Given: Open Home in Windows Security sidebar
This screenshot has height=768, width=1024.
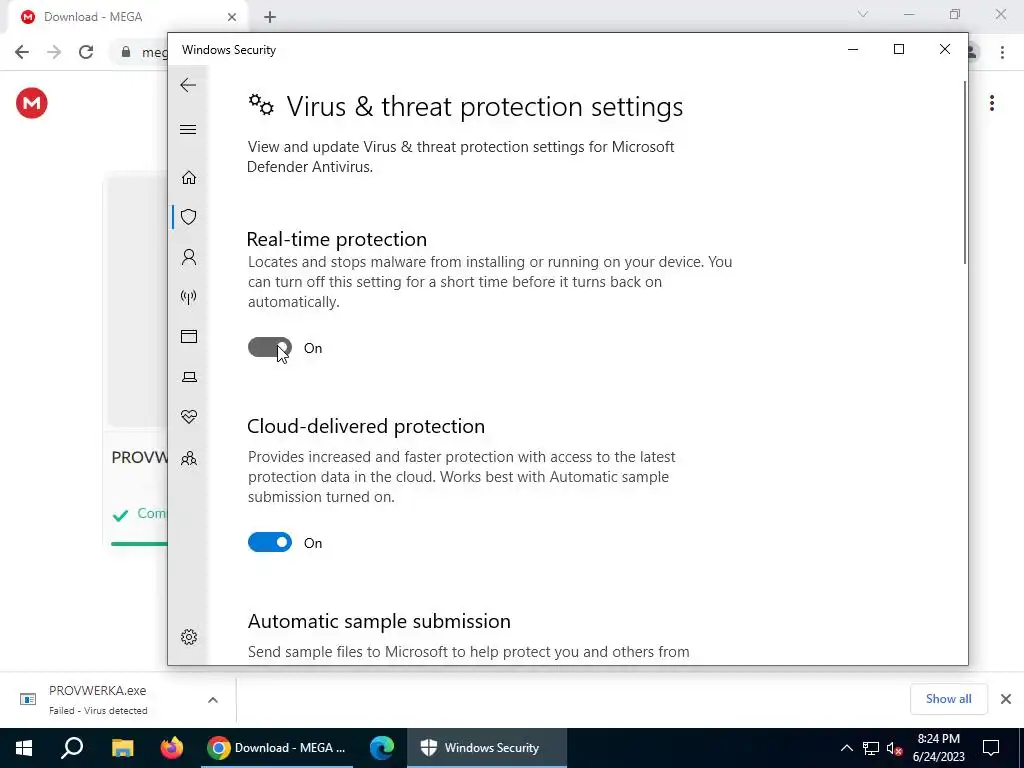Looking at the screenshot, I should (x=189, y=178).
